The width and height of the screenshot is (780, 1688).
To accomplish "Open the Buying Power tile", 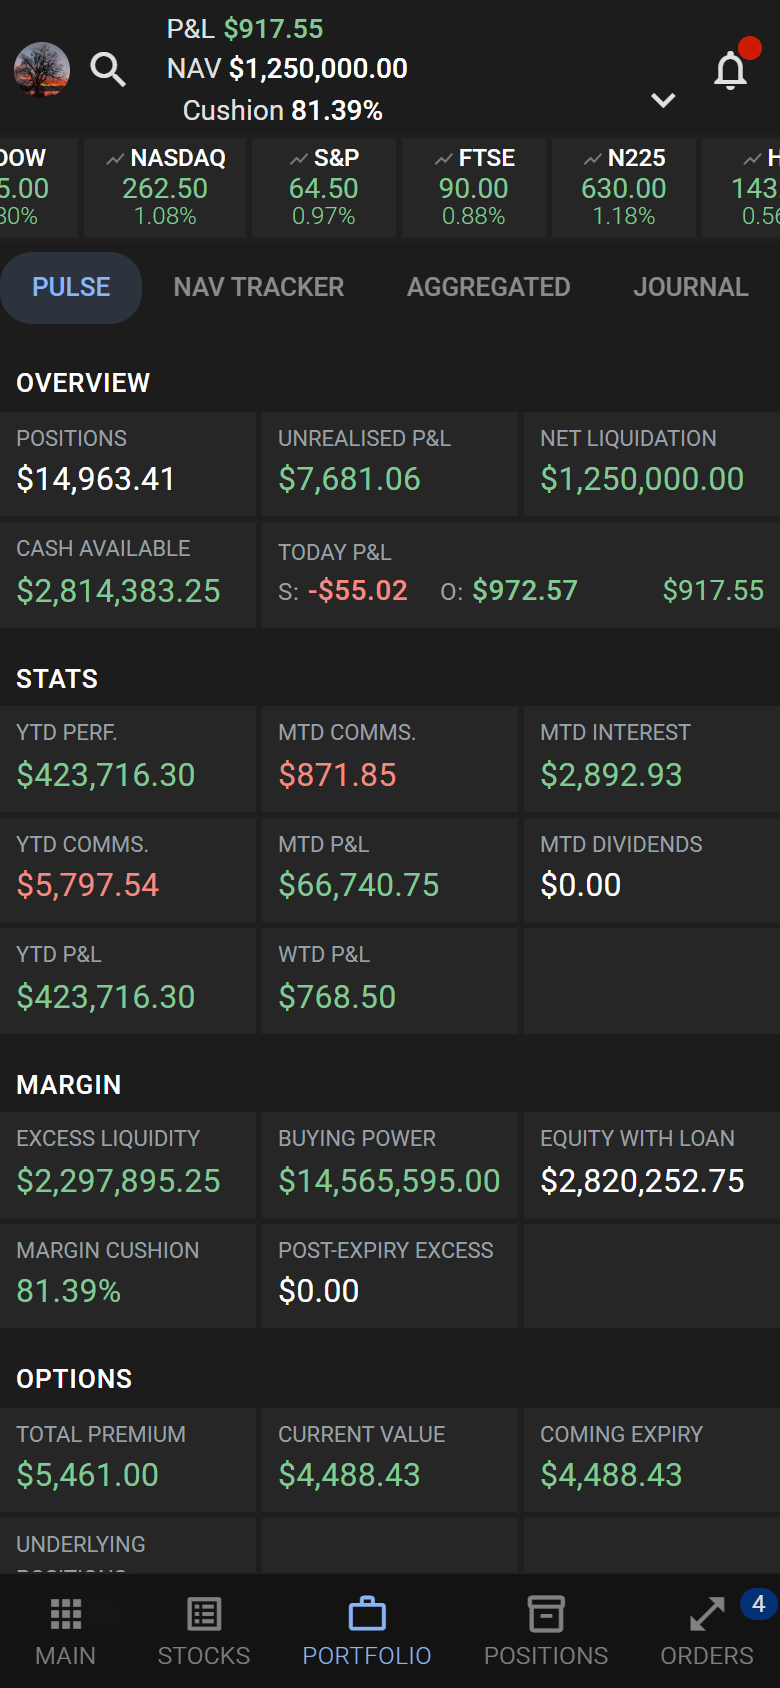I will pos(390,1166).
